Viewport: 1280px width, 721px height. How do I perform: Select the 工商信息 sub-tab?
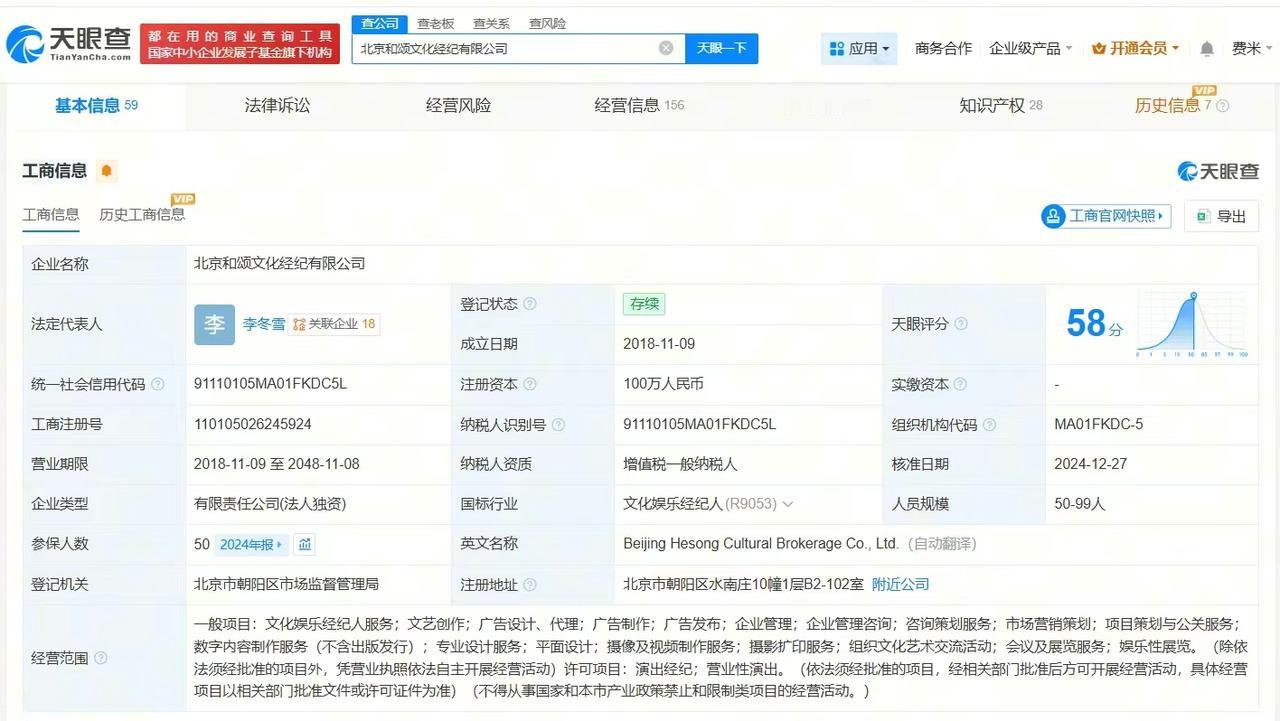(51, 215)
